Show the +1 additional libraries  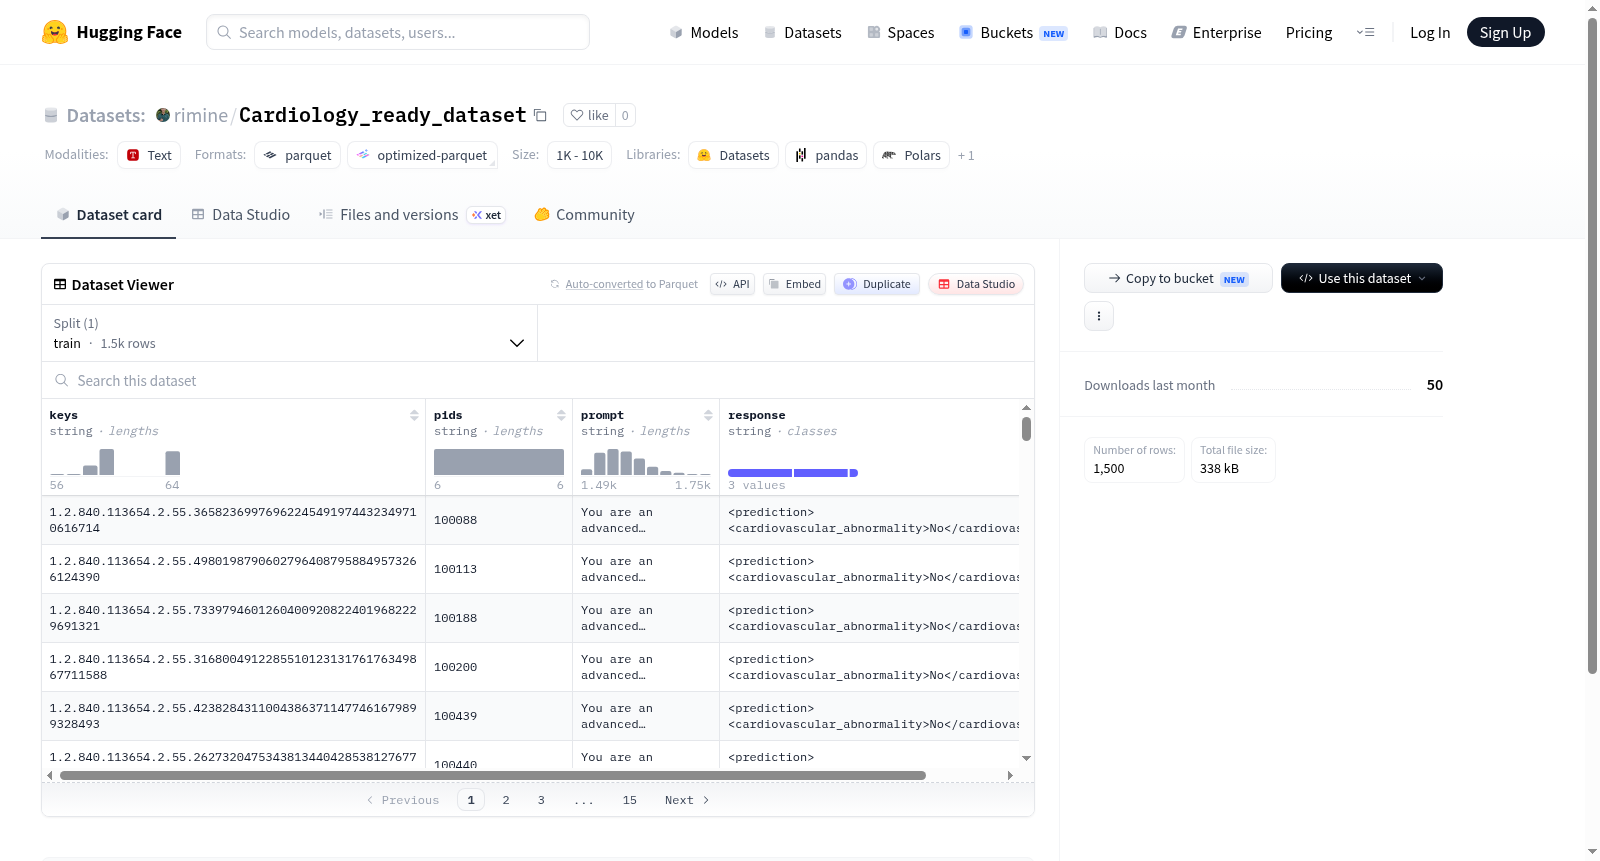(966, 155)
